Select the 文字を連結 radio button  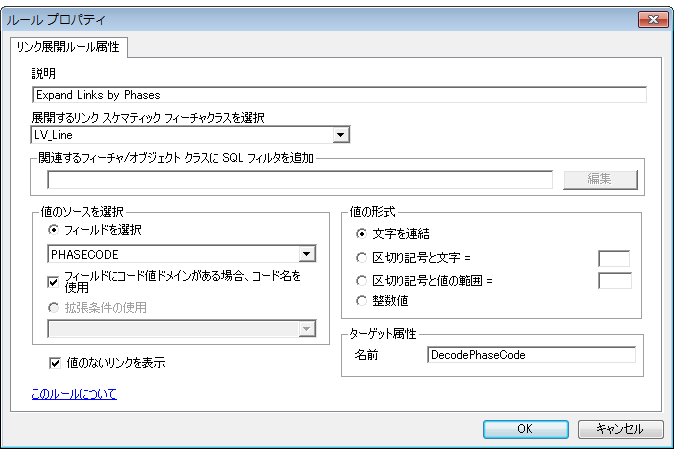[x=362, y=234]
